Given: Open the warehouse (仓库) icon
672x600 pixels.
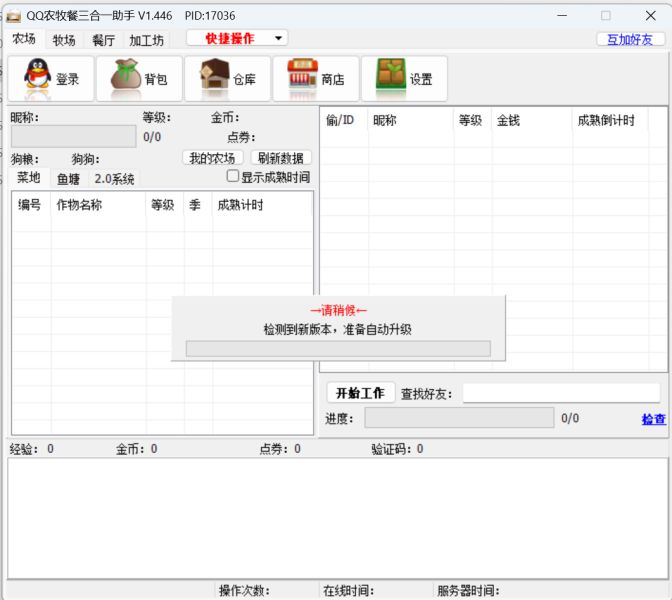Looking at the screenshot, I should (213, 79).
